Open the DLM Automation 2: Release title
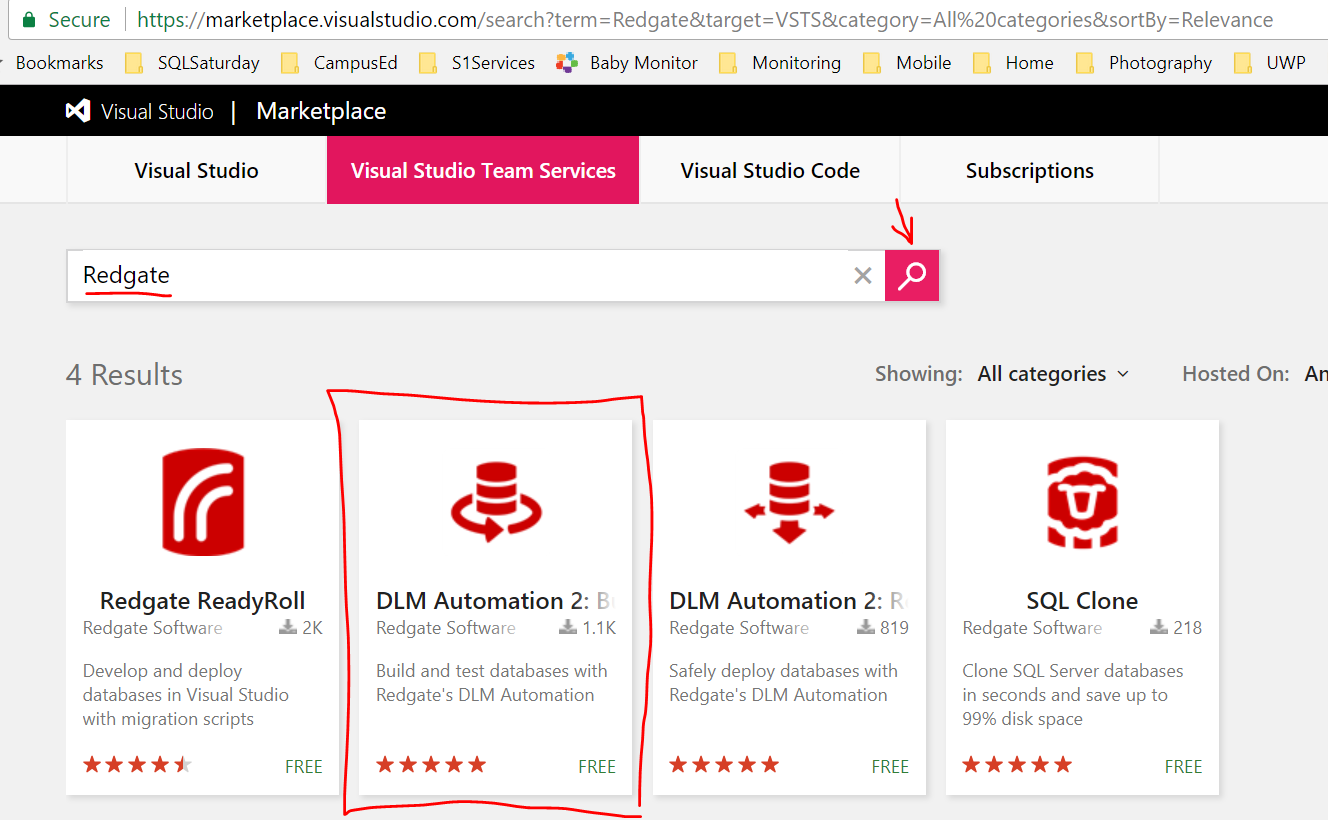Viewport: 1328px width, 820px height. click(x=788, y=601)
